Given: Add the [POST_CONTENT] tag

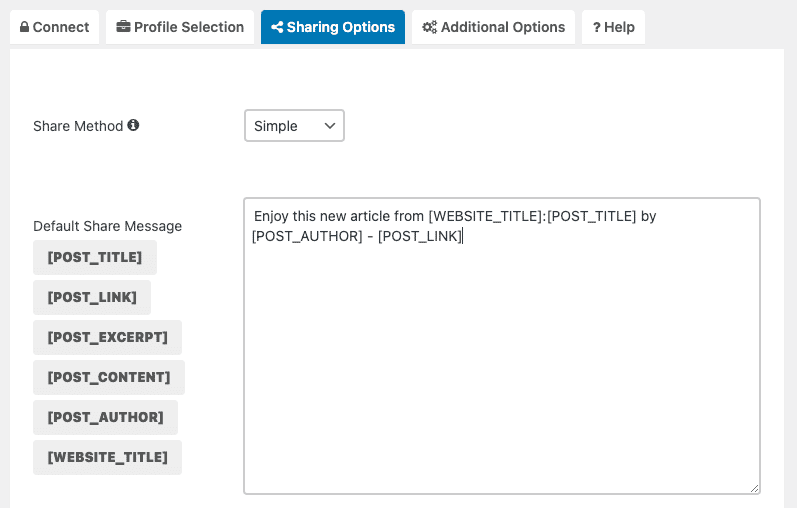Looking at the screenshot, I should [109, 377].
